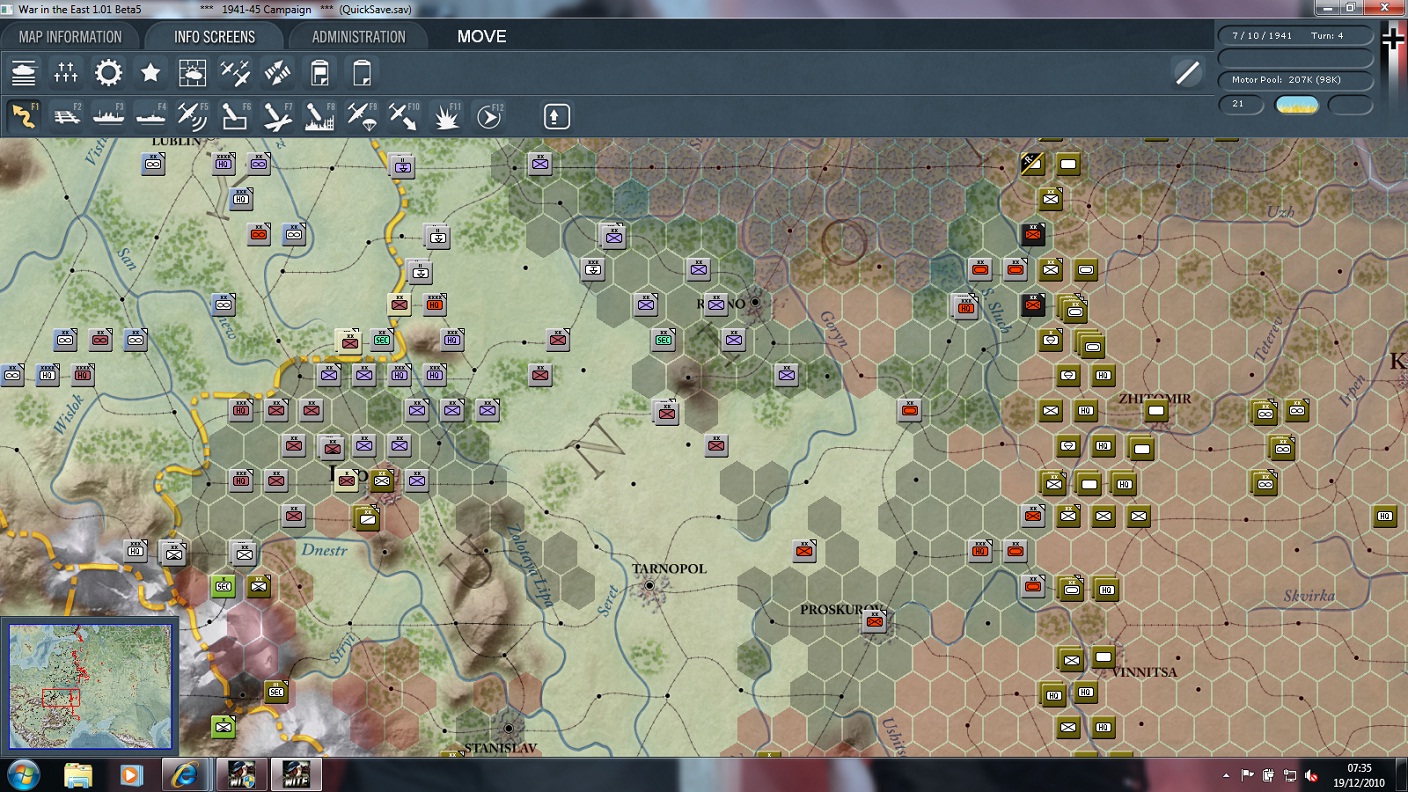Click the F12 end turn arrow icon

(488, 116)
